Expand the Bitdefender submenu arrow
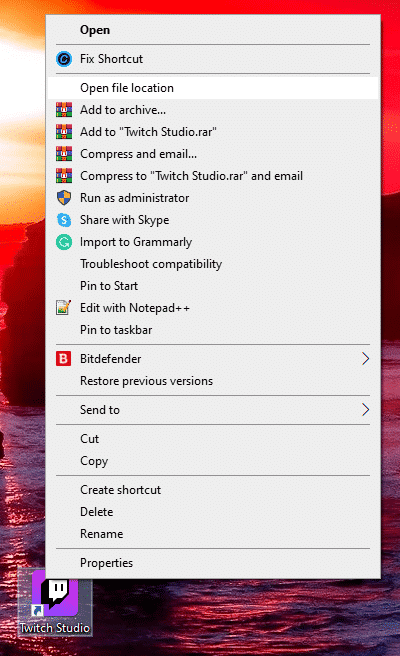 tap(365, 359)
